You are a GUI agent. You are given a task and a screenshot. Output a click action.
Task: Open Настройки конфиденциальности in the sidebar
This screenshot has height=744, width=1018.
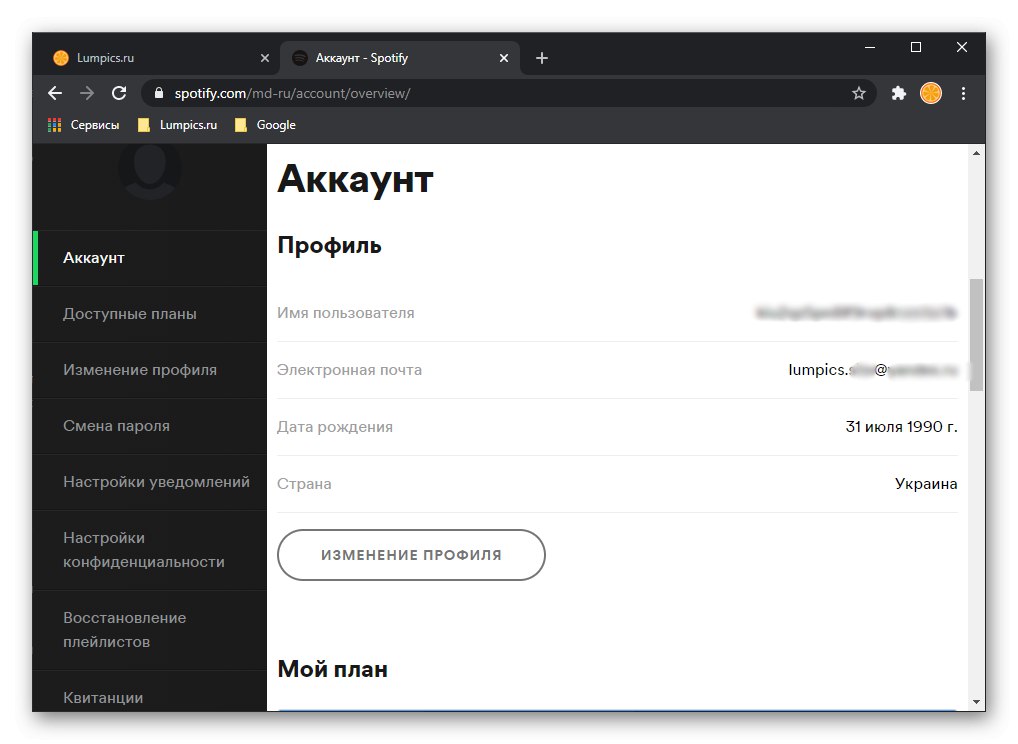pos(150,551)
